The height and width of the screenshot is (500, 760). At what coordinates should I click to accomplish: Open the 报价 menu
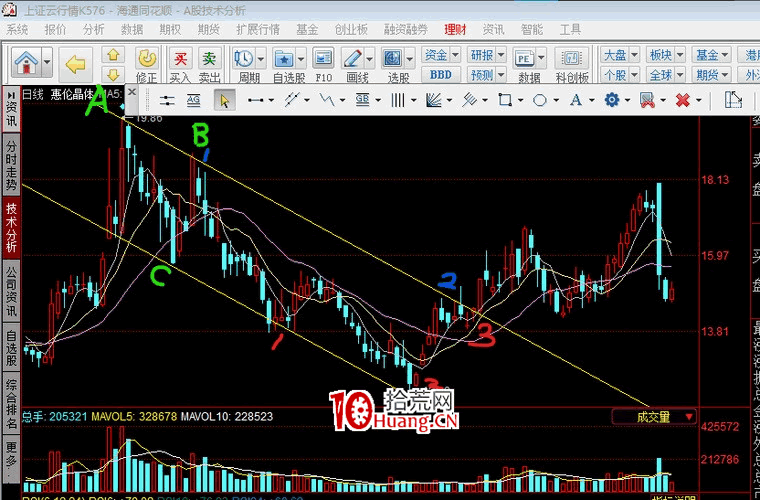point(55,30)
